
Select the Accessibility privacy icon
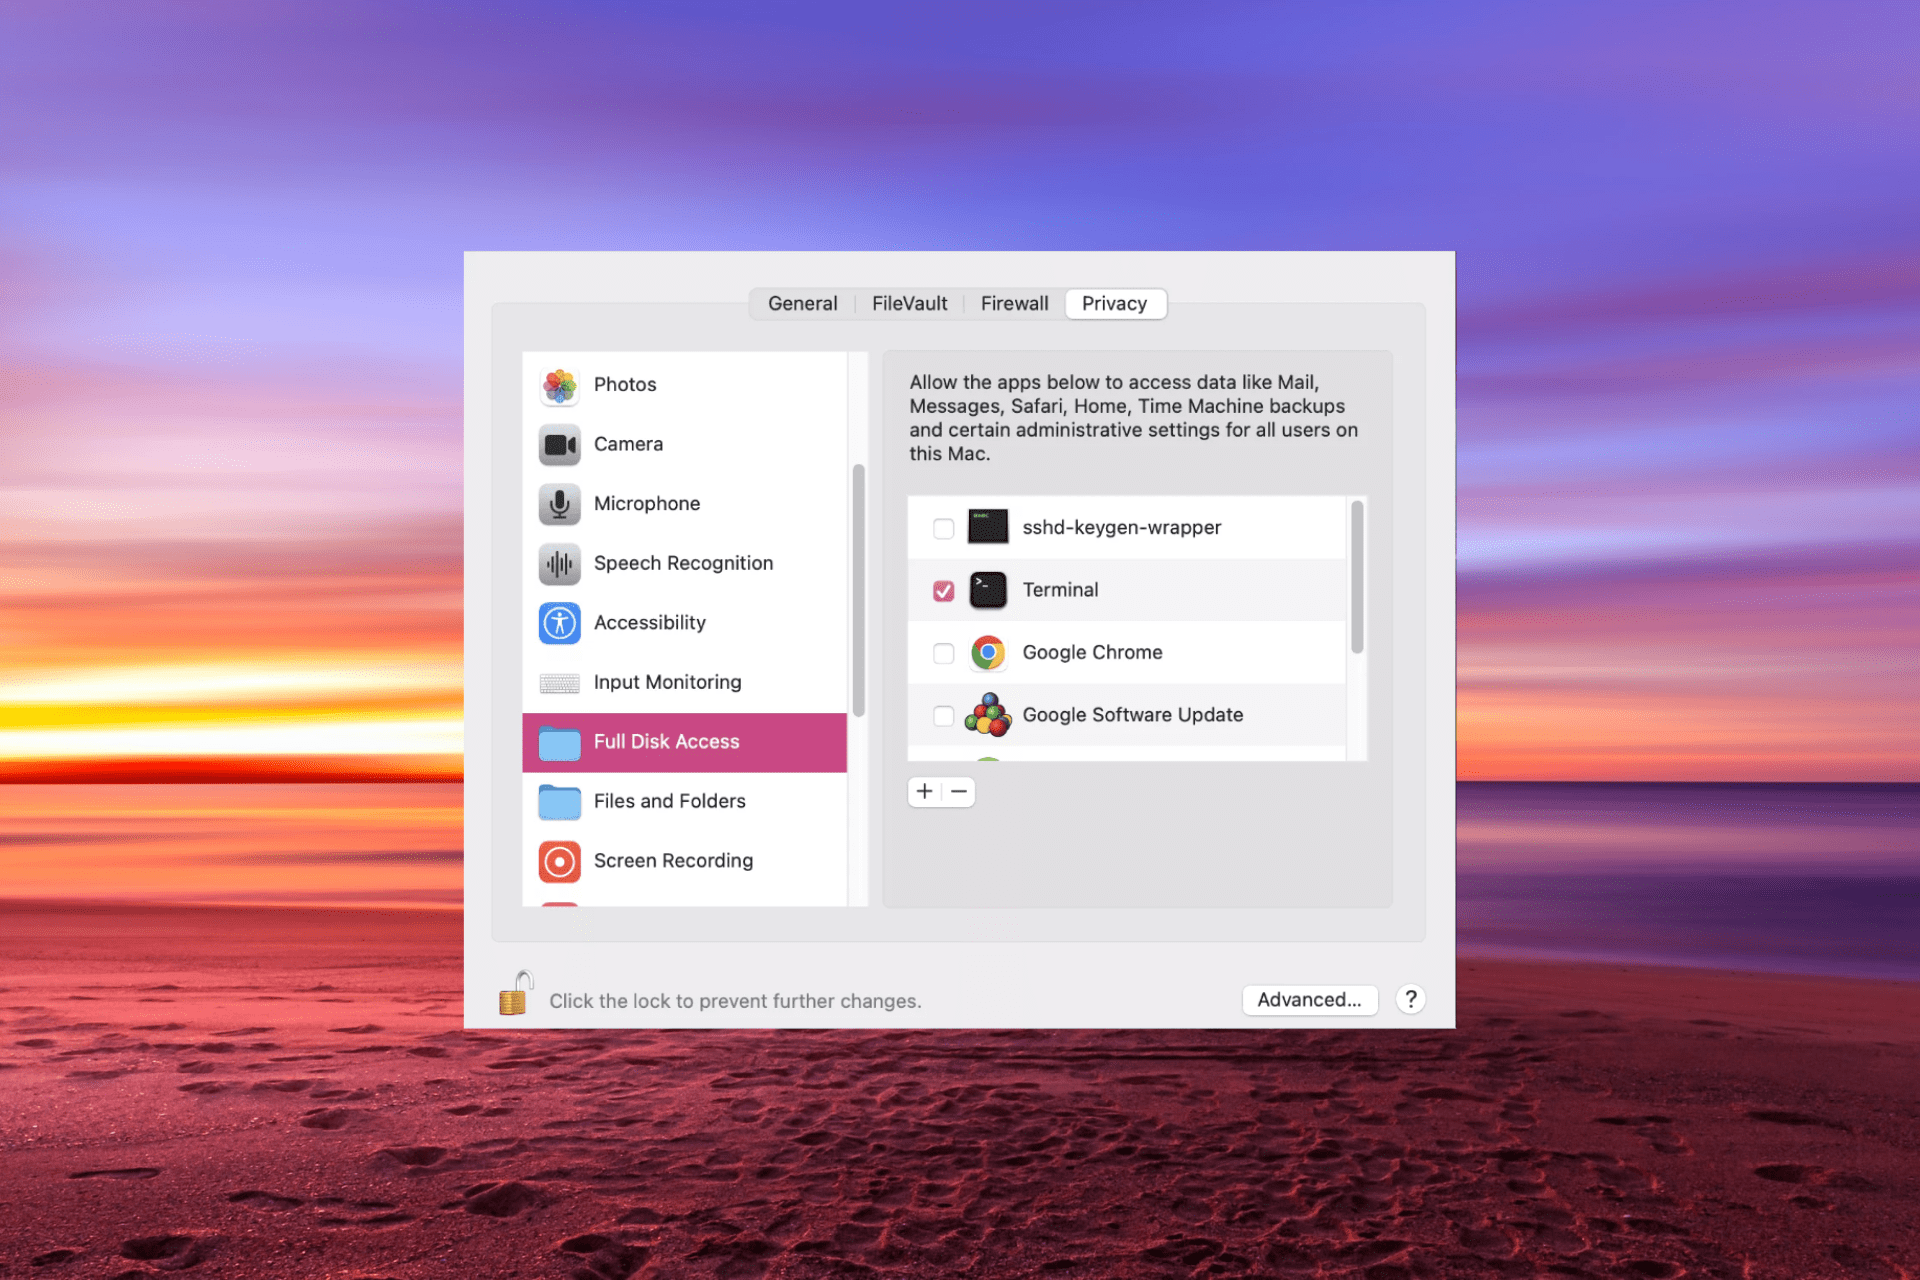click(561, 621)
